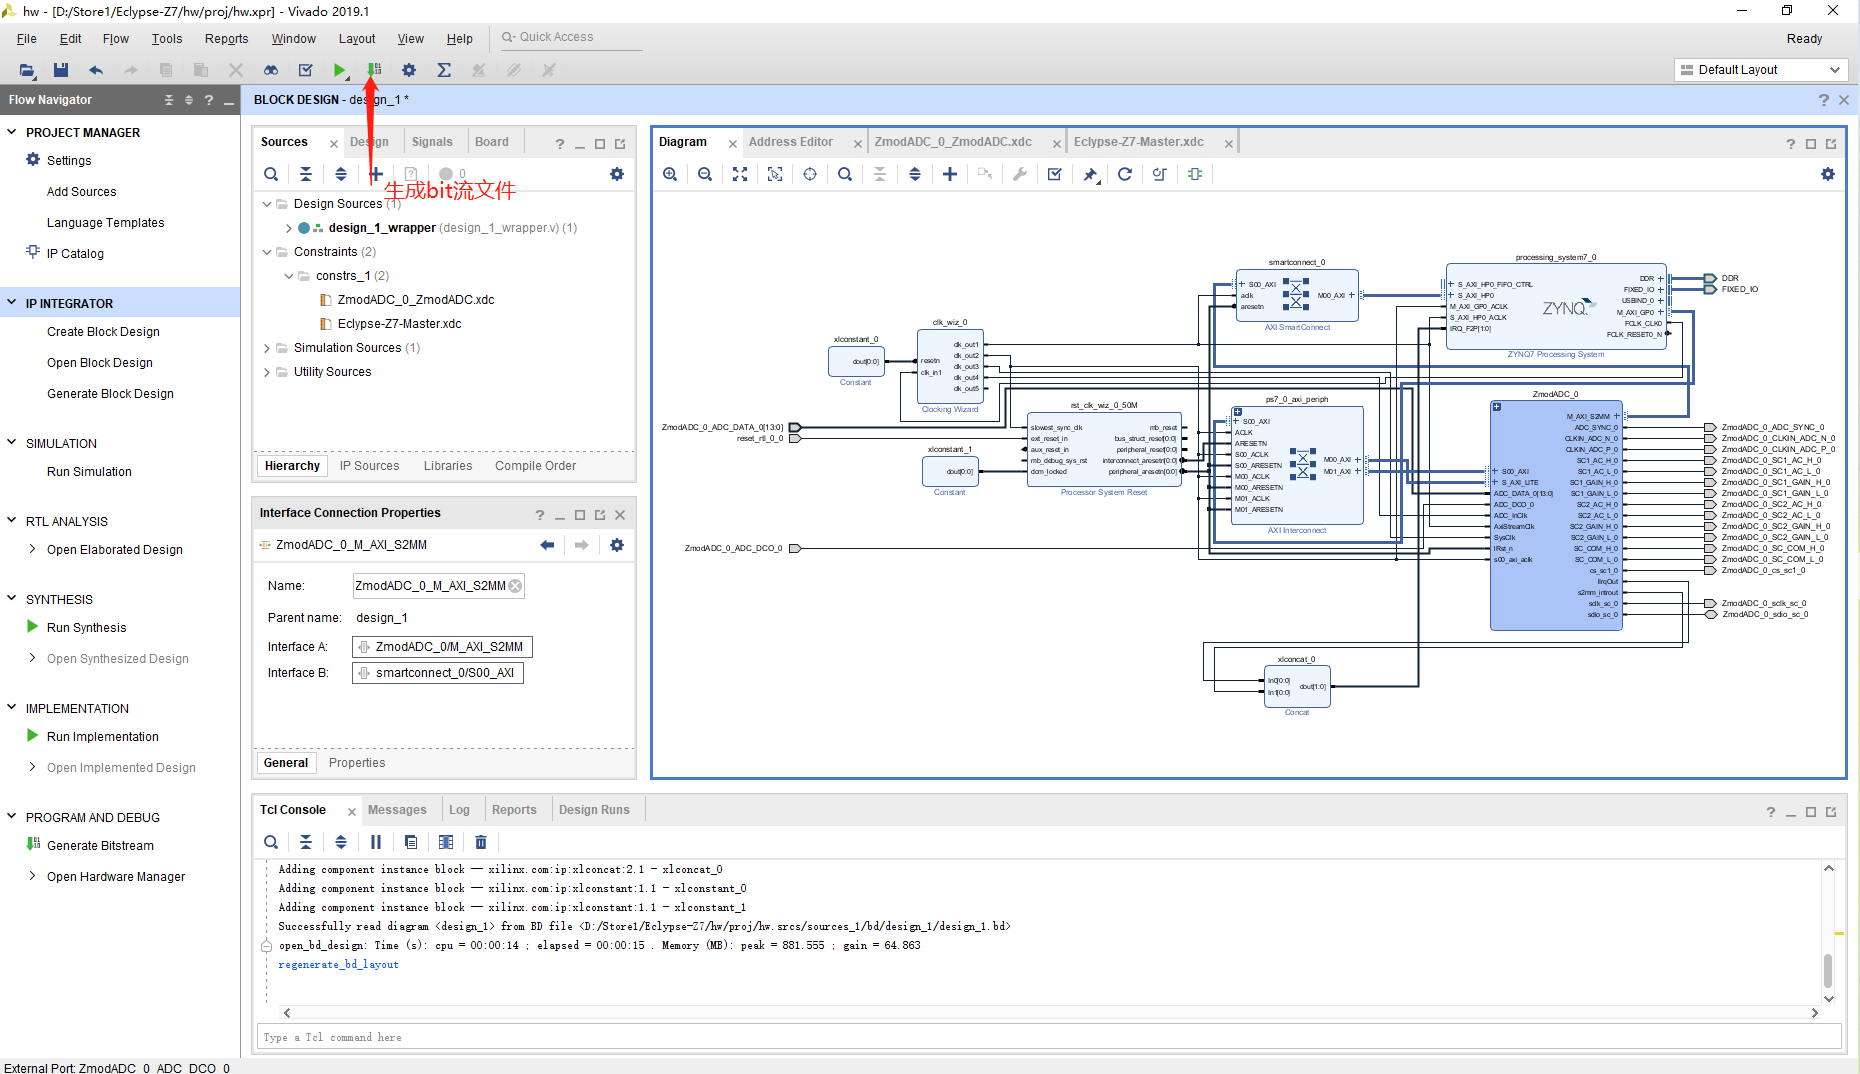Click the Generate Bitstream toolbar icon
Screen dimensions: 1860x1074
click(x=374, y=70)
